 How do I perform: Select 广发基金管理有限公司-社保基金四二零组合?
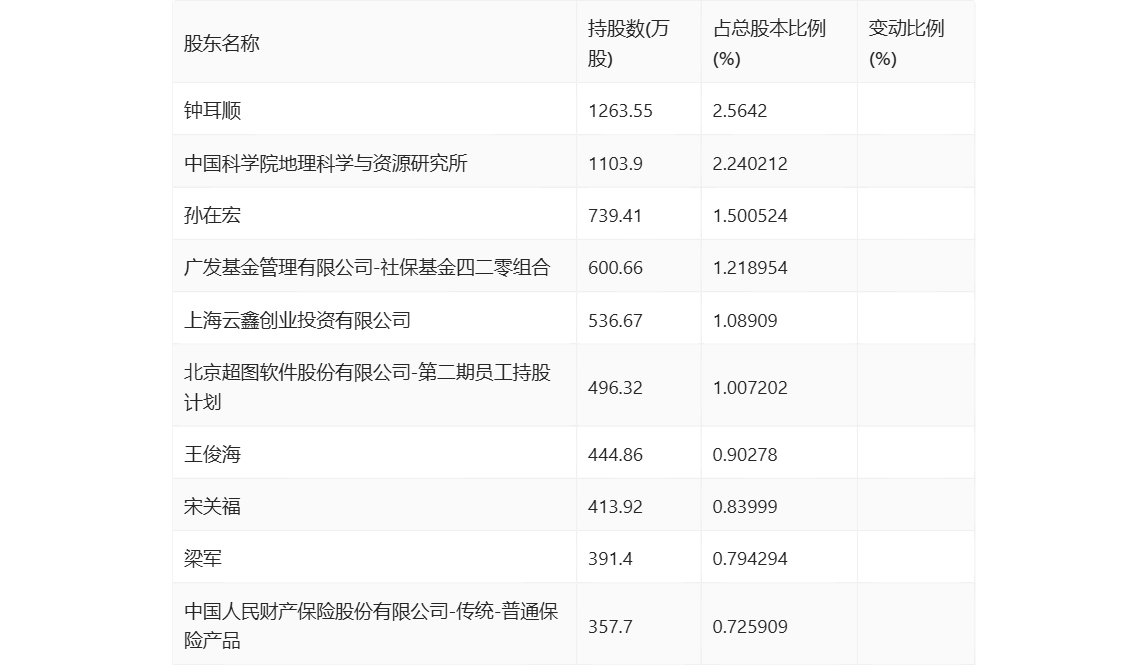(x=367, y=267)
